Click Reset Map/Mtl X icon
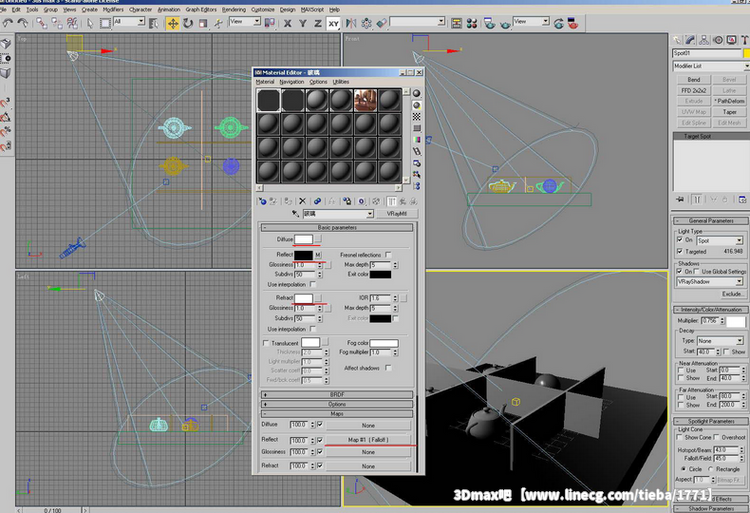Image resolution: width=750 pixels, height=513 pixels. [x=302, y=201]
